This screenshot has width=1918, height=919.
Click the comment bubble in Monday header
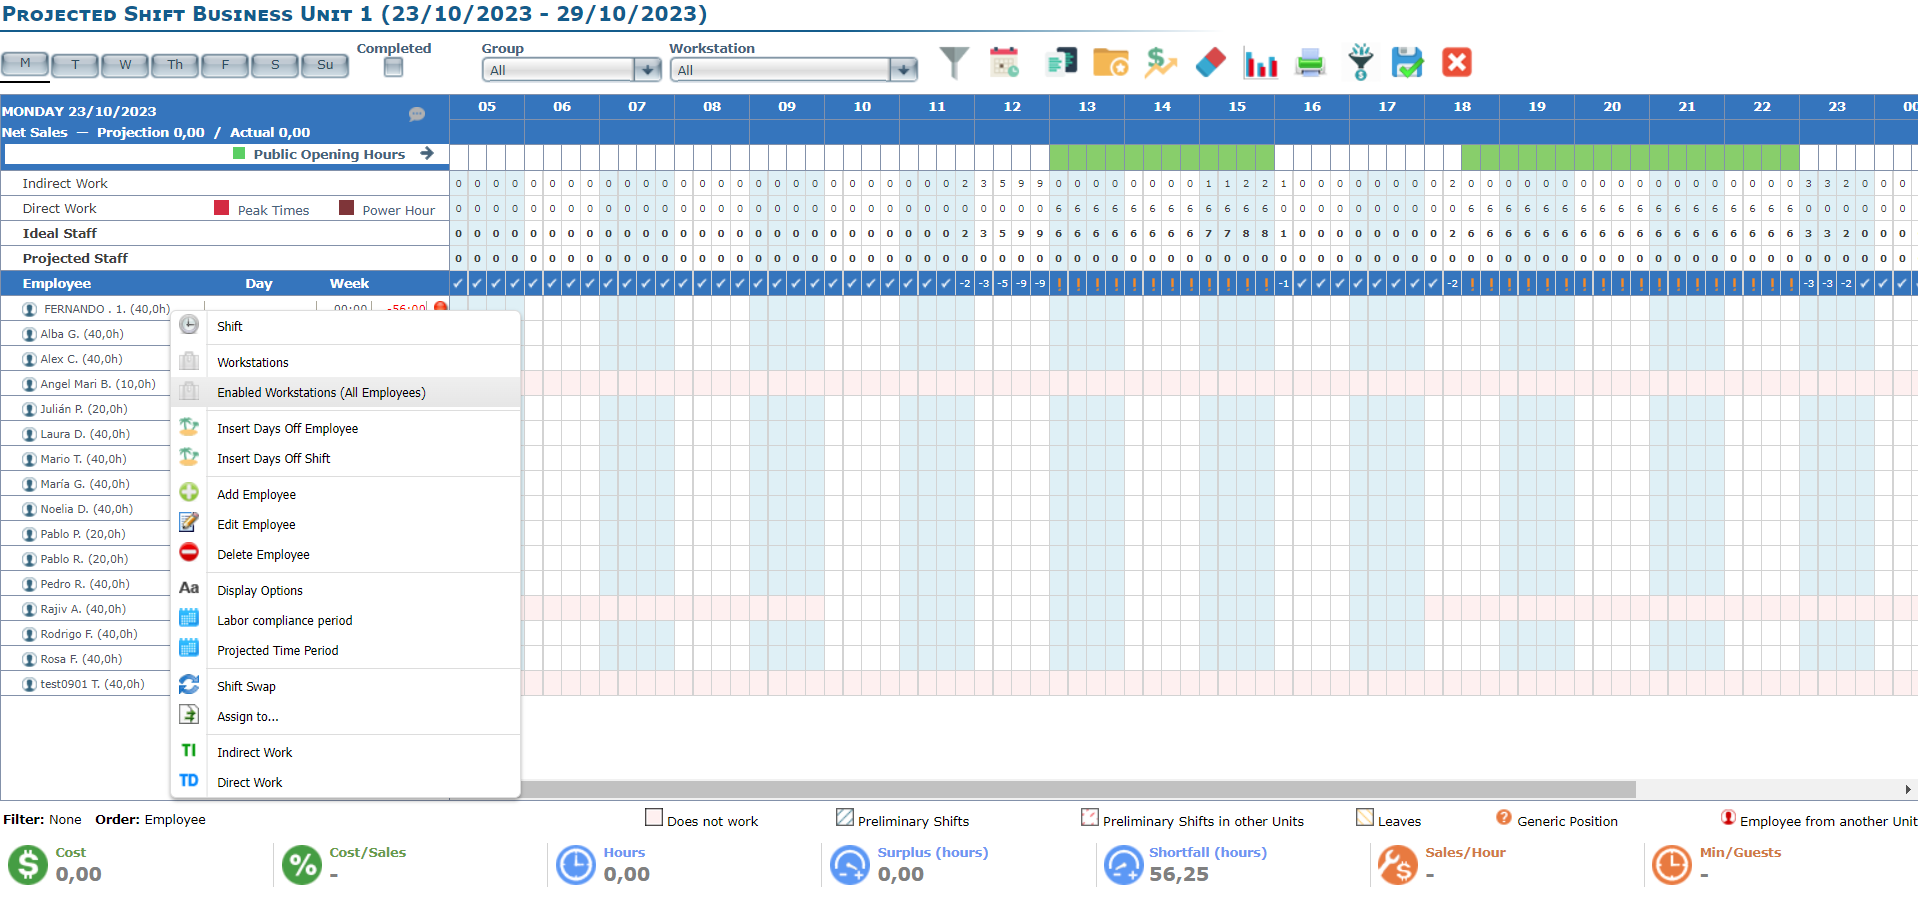417,114
